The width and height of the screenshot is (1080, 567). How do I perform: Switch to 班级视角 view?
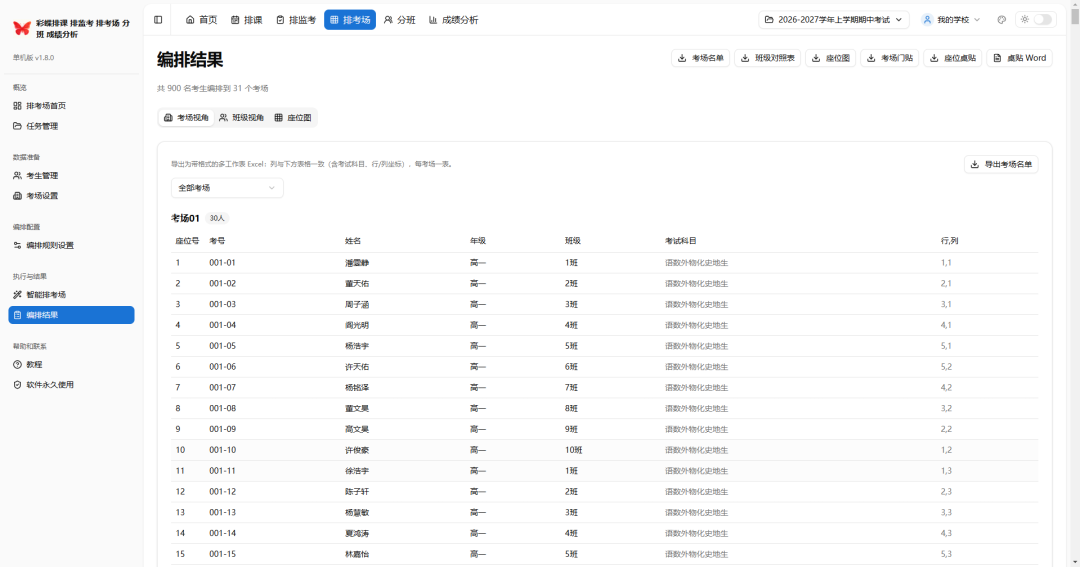point(241,118)
